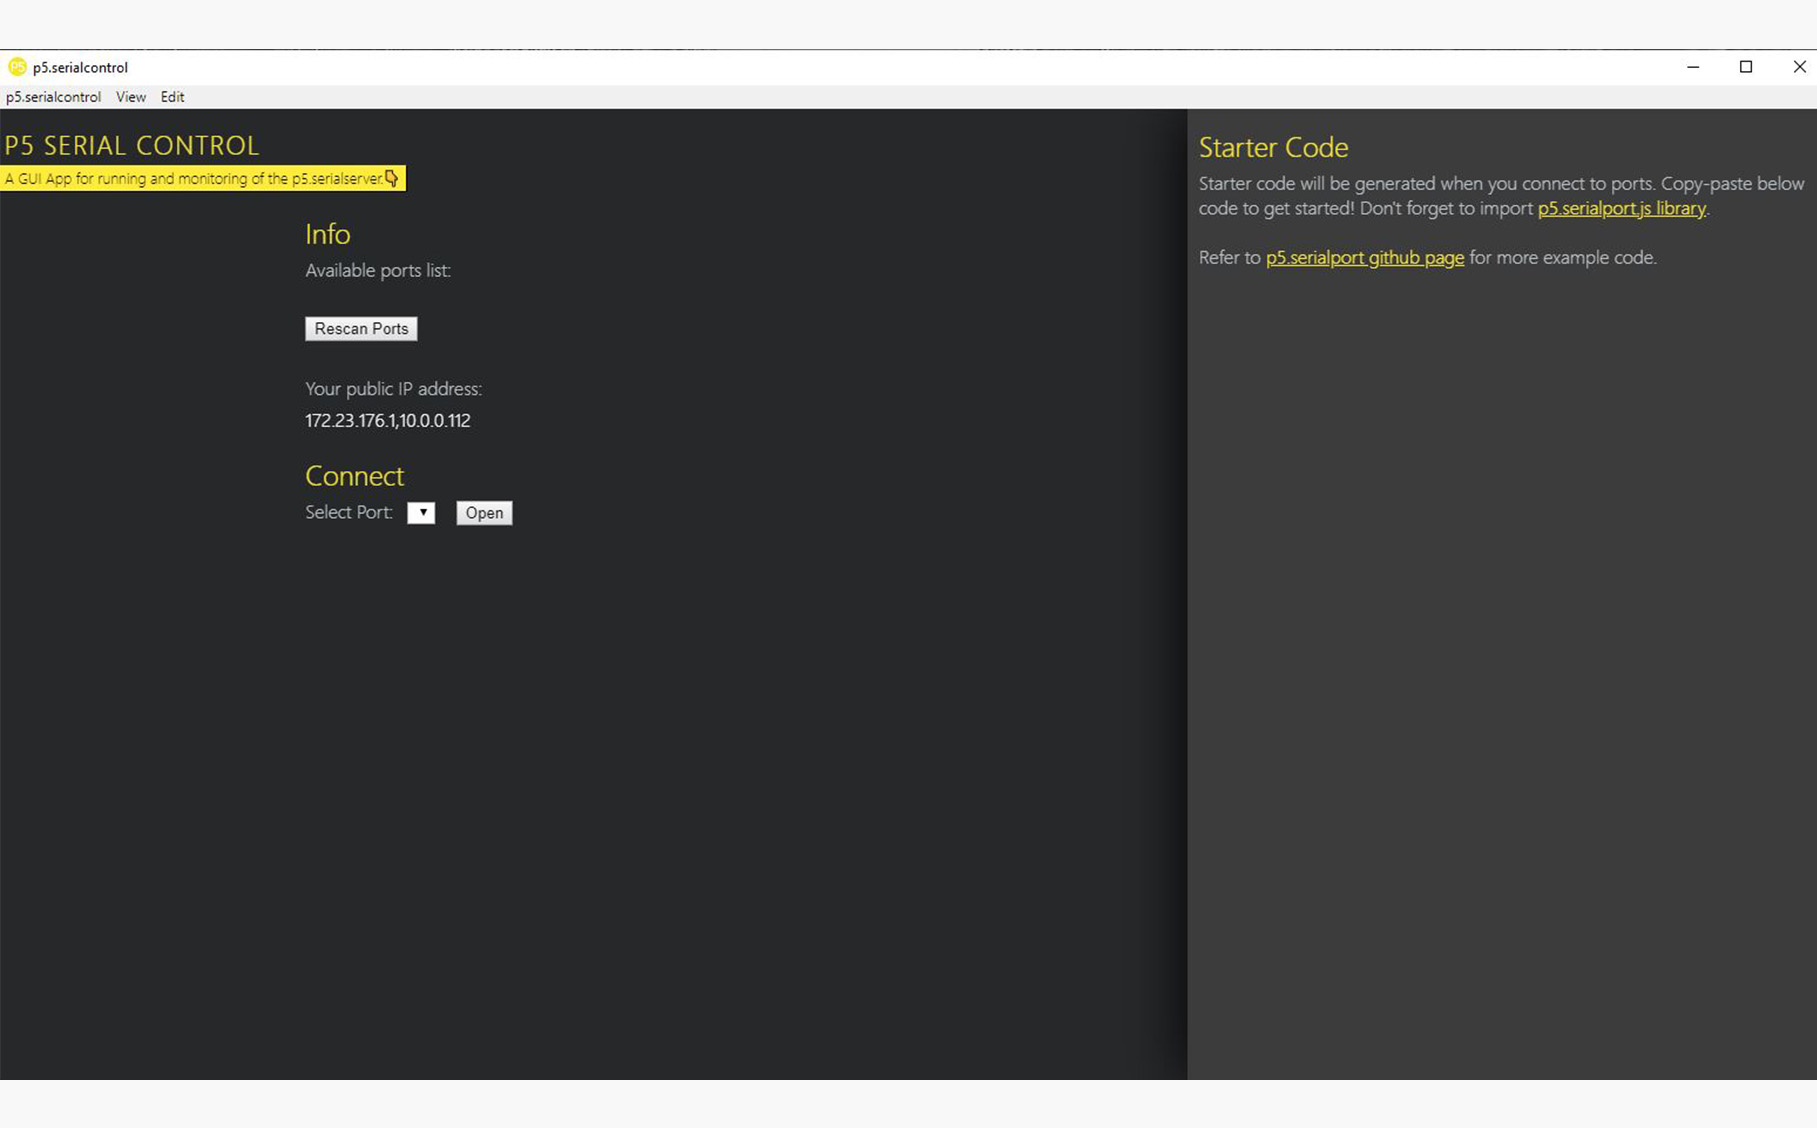1817x1128 pixels.
Task: Minimize the p5.serialcontrol window
Action: click(1692, 67)
